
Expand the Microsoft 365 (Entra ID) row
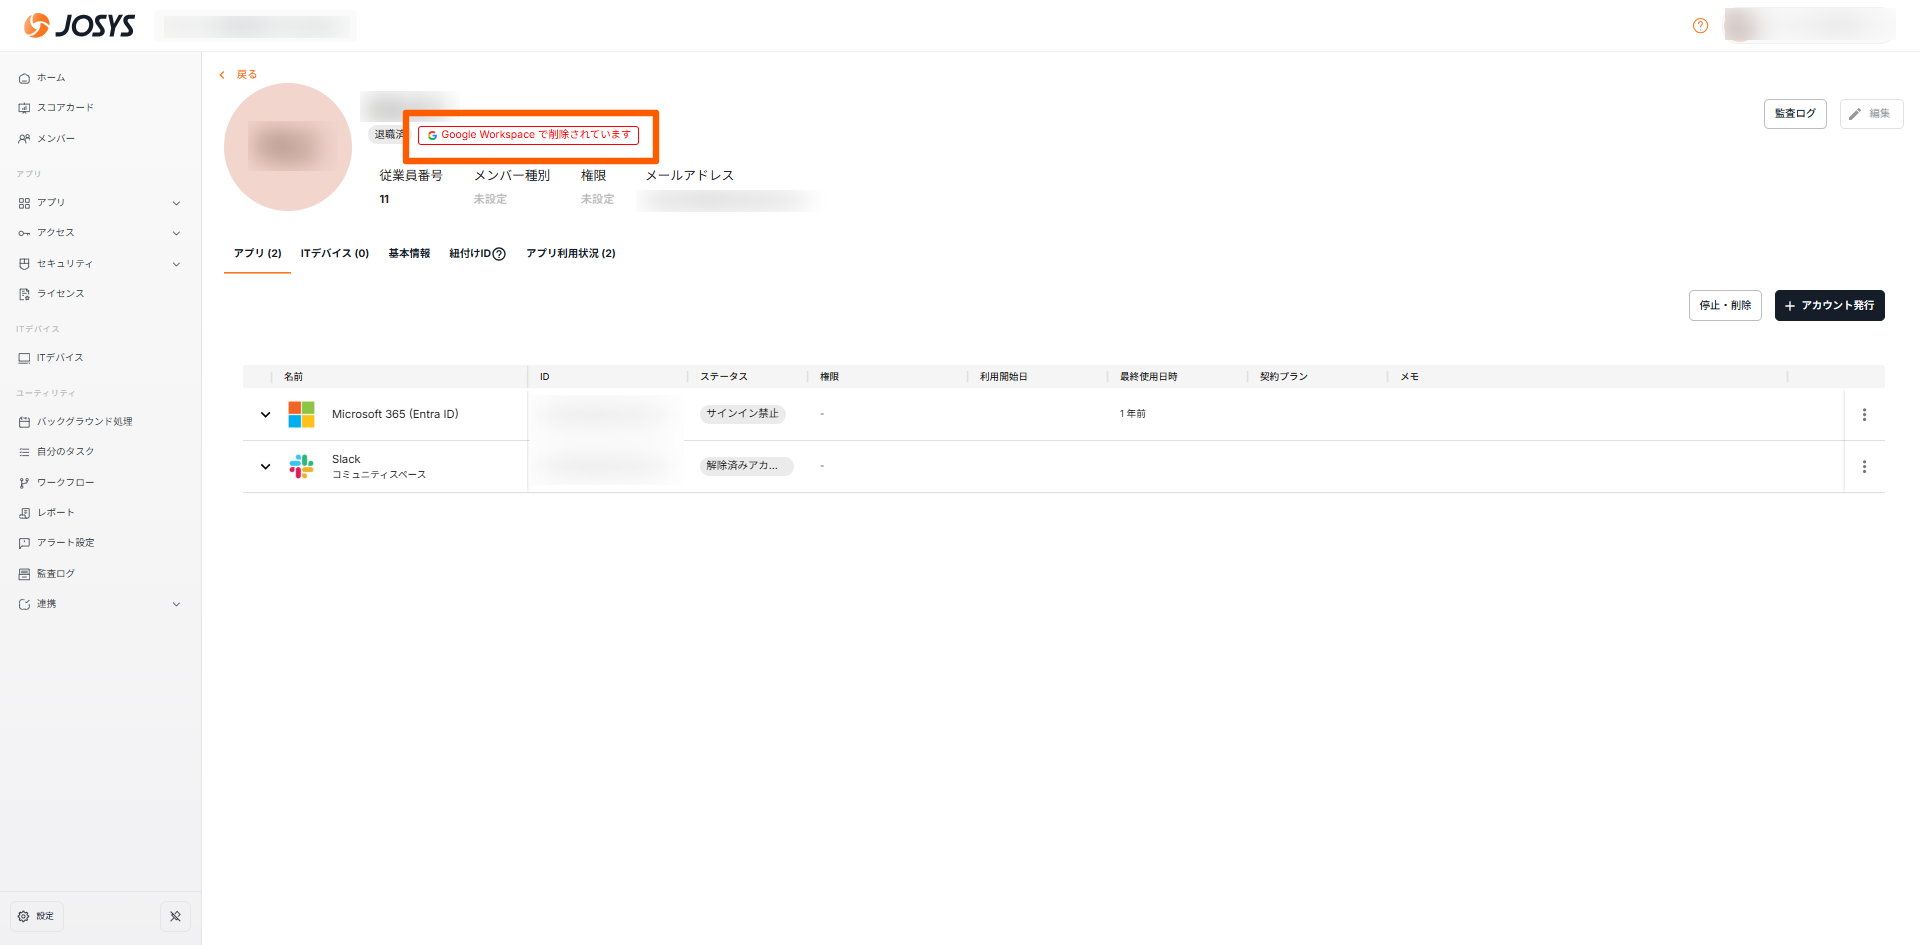click(265, 415)
